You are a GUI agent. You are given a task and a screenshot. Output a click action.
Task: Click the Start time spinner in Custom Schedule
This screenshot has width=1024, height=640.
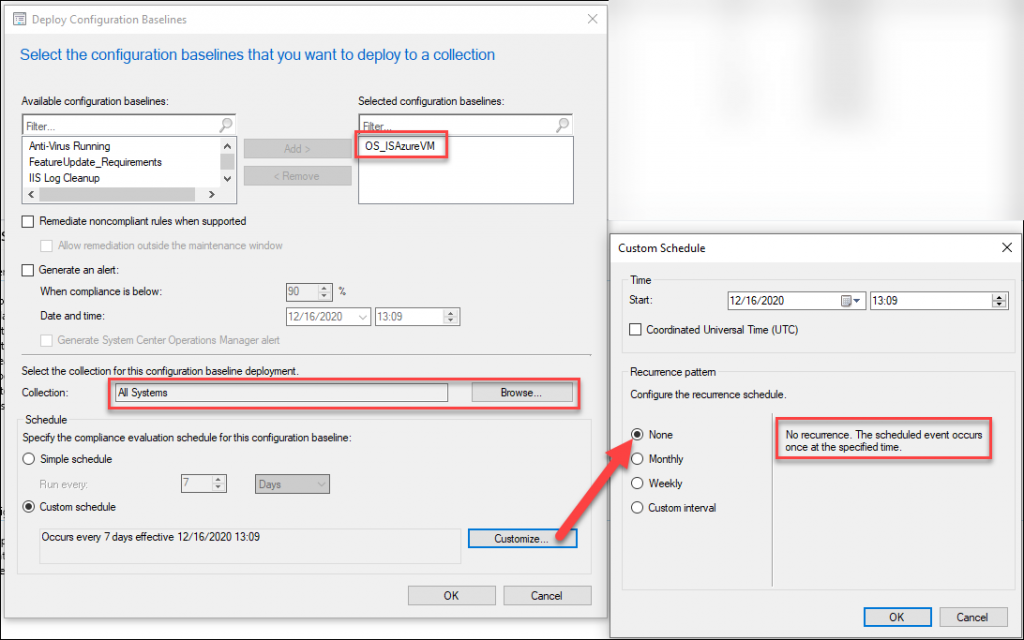998,300
